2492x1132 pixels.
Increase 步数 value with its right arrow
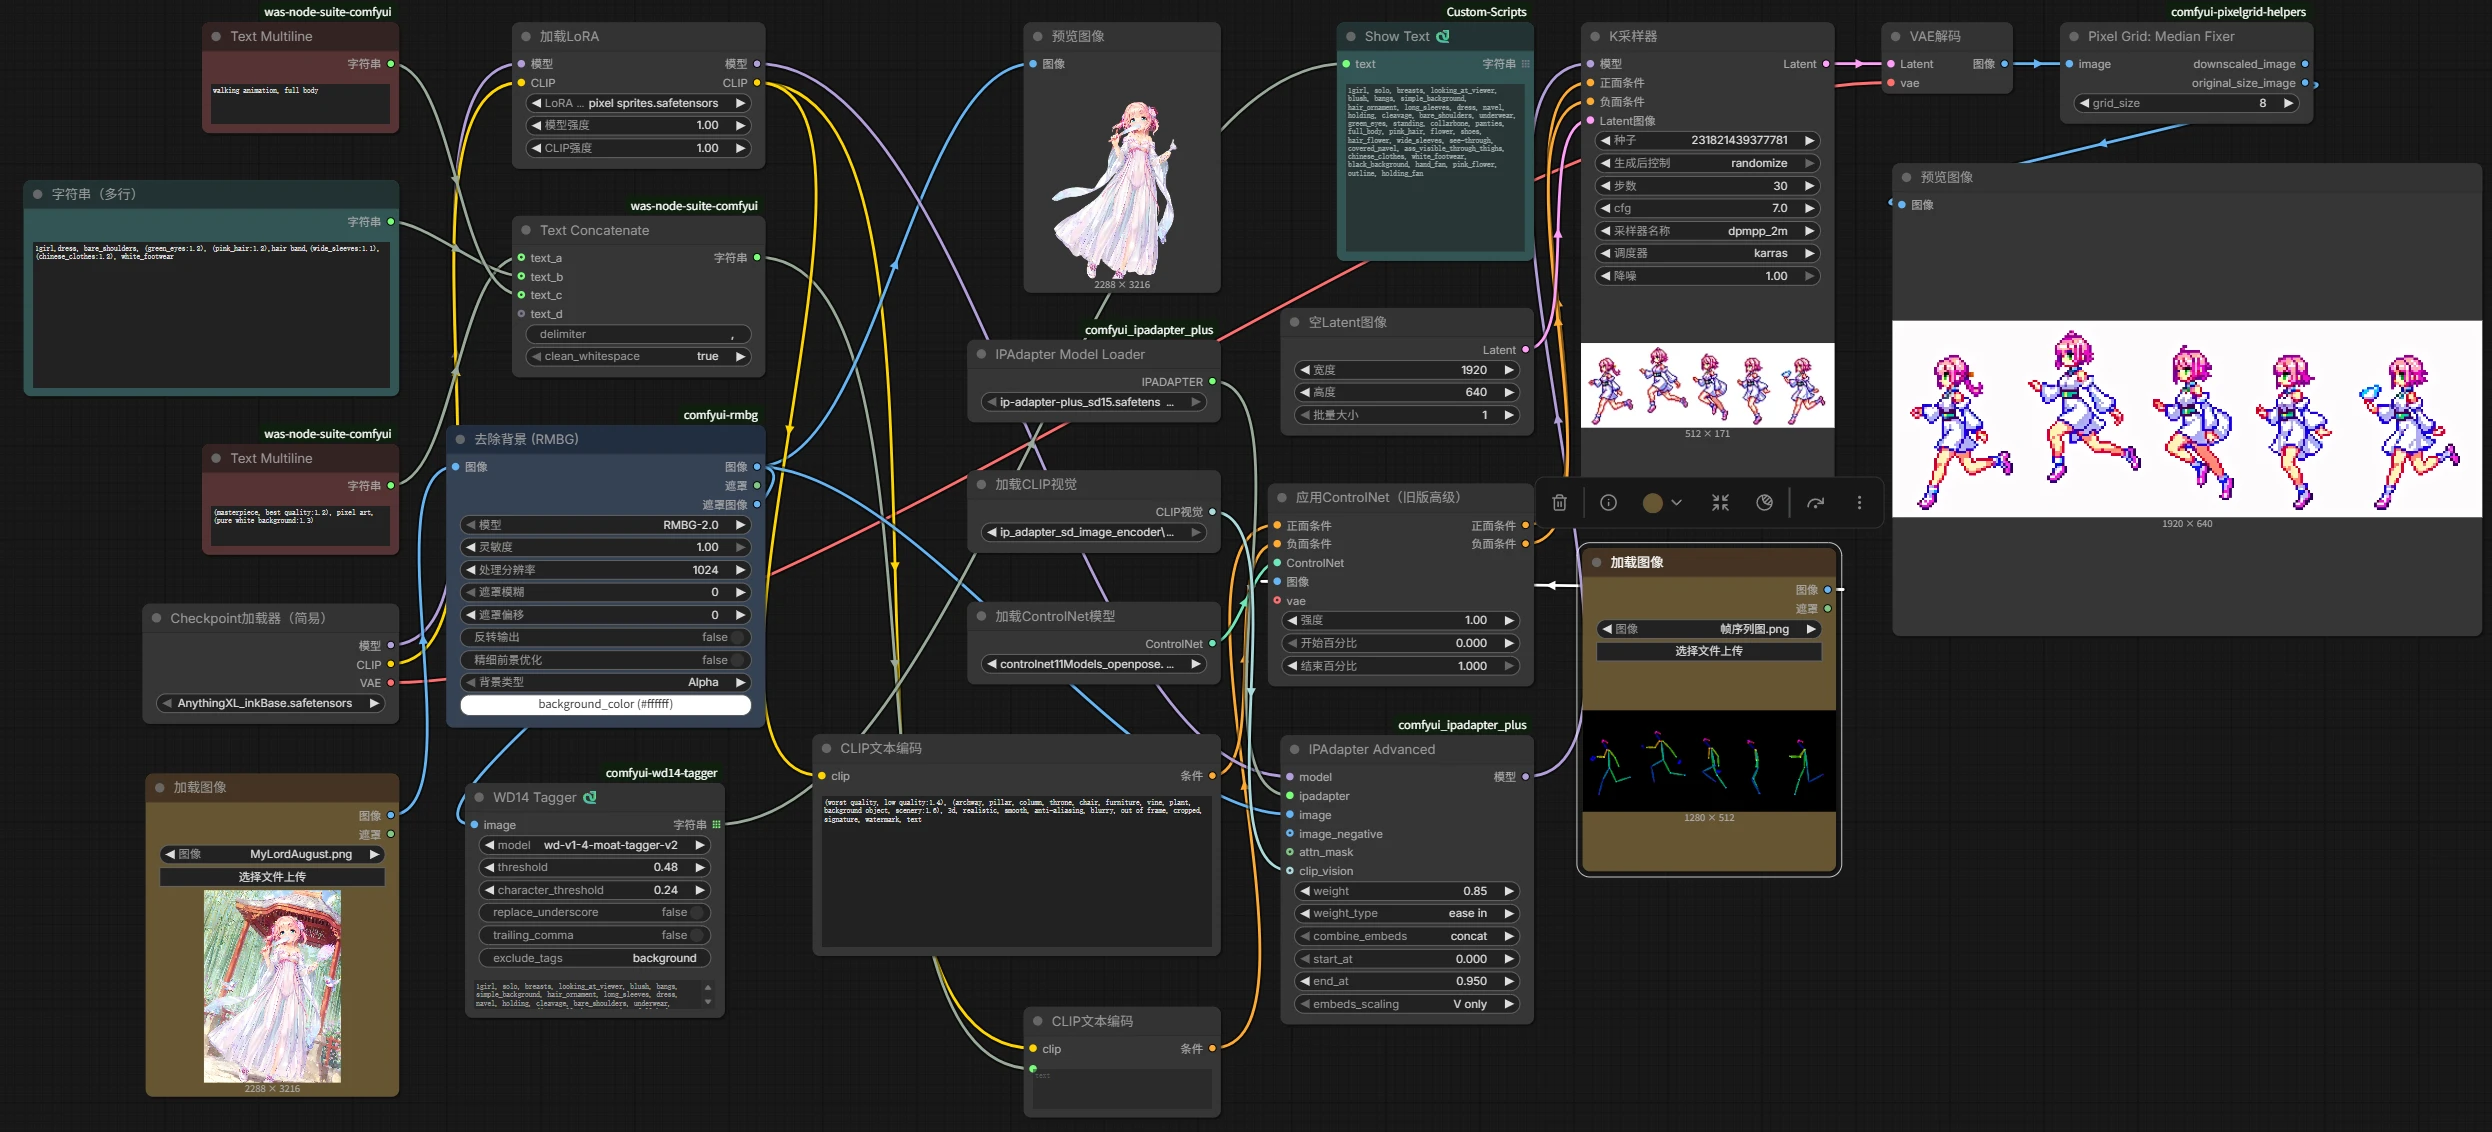click(1809, 186)
